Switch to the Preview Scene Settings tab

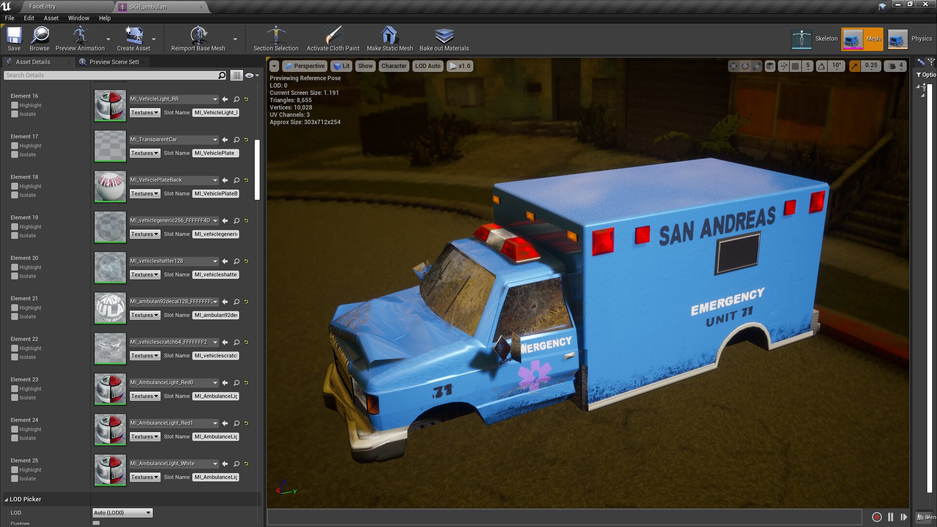113,62
